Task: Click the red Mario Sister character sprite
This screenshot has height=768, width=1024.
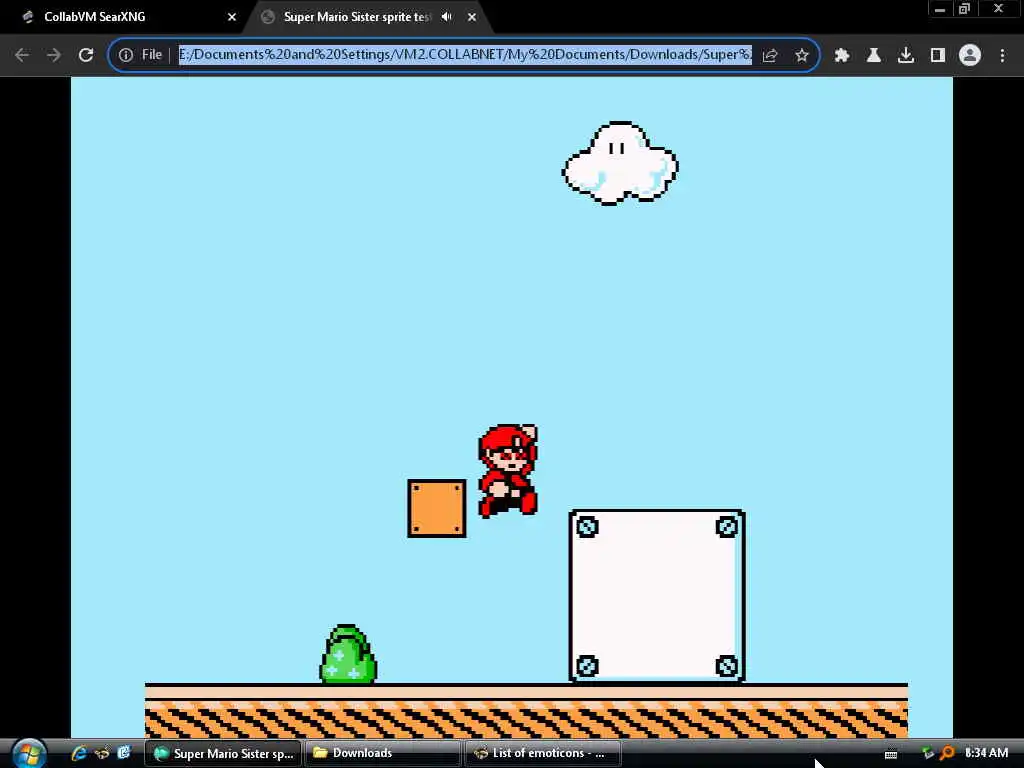Action: coord(508,471)
